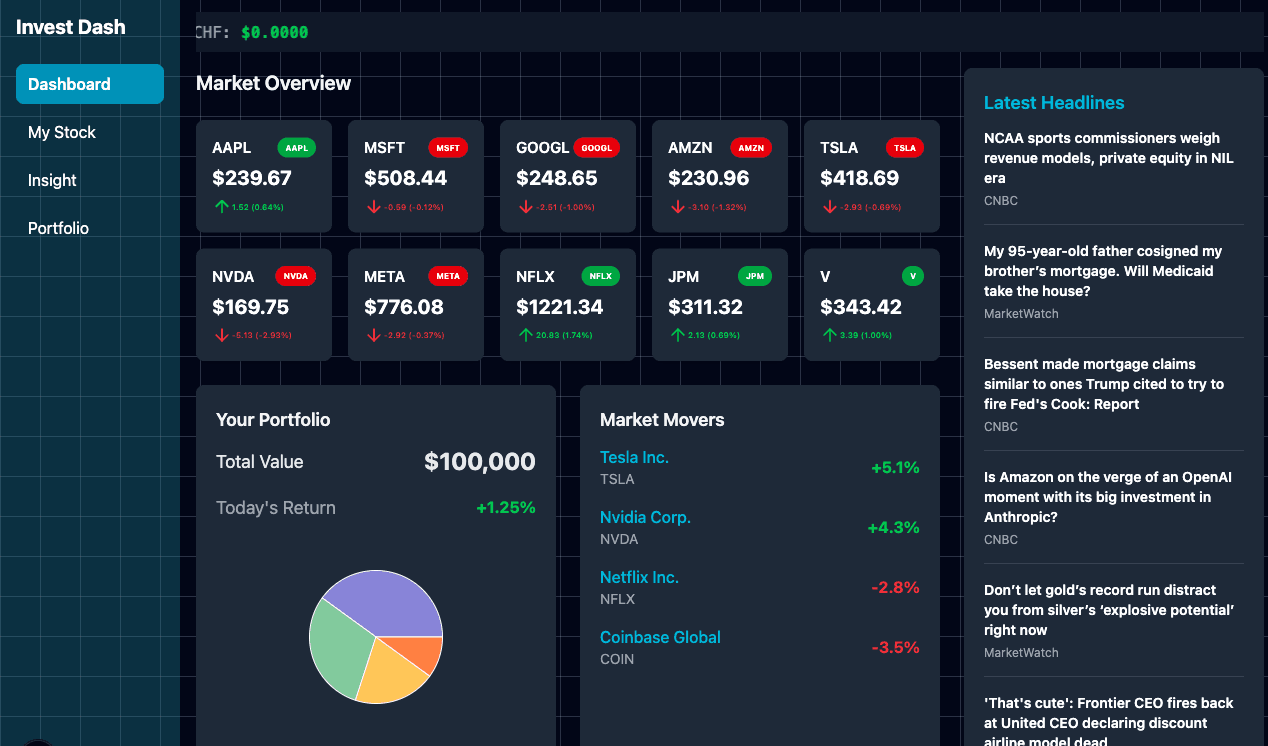Image resolution: width=1268 pixels, height=746 pixels.
Task: Open the Dashboard sidebar item
Action: (x=90, y=84)
